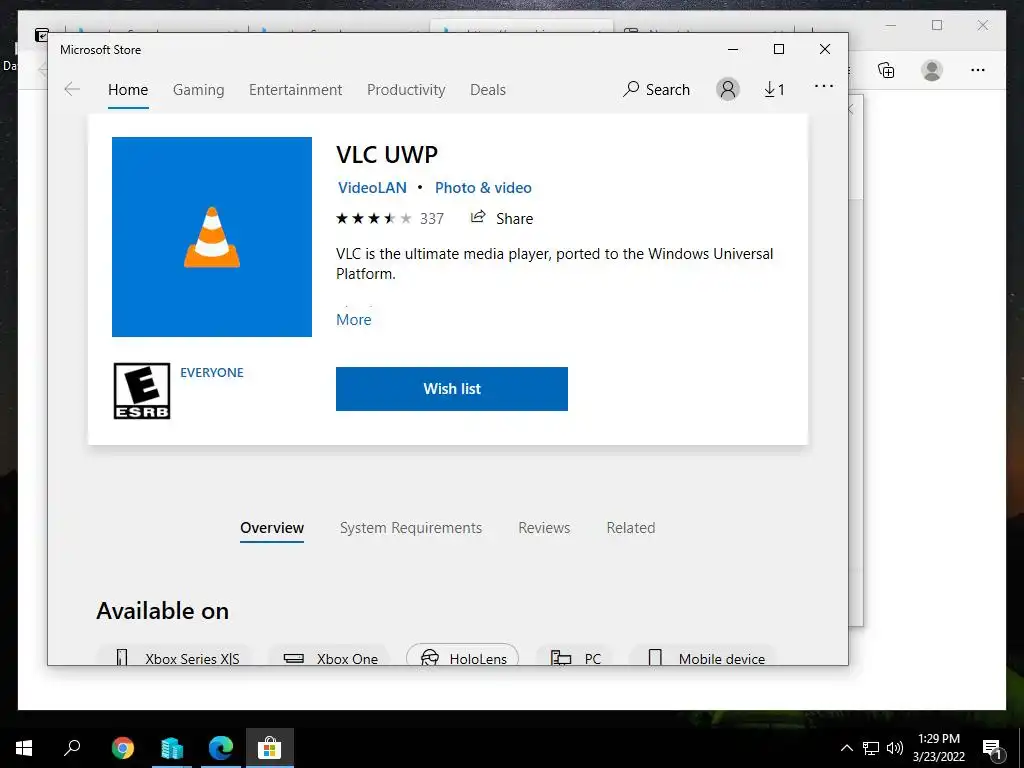1024x768 pixels.
Task: Open the Entertainment tab
Action: coord(295,89)
